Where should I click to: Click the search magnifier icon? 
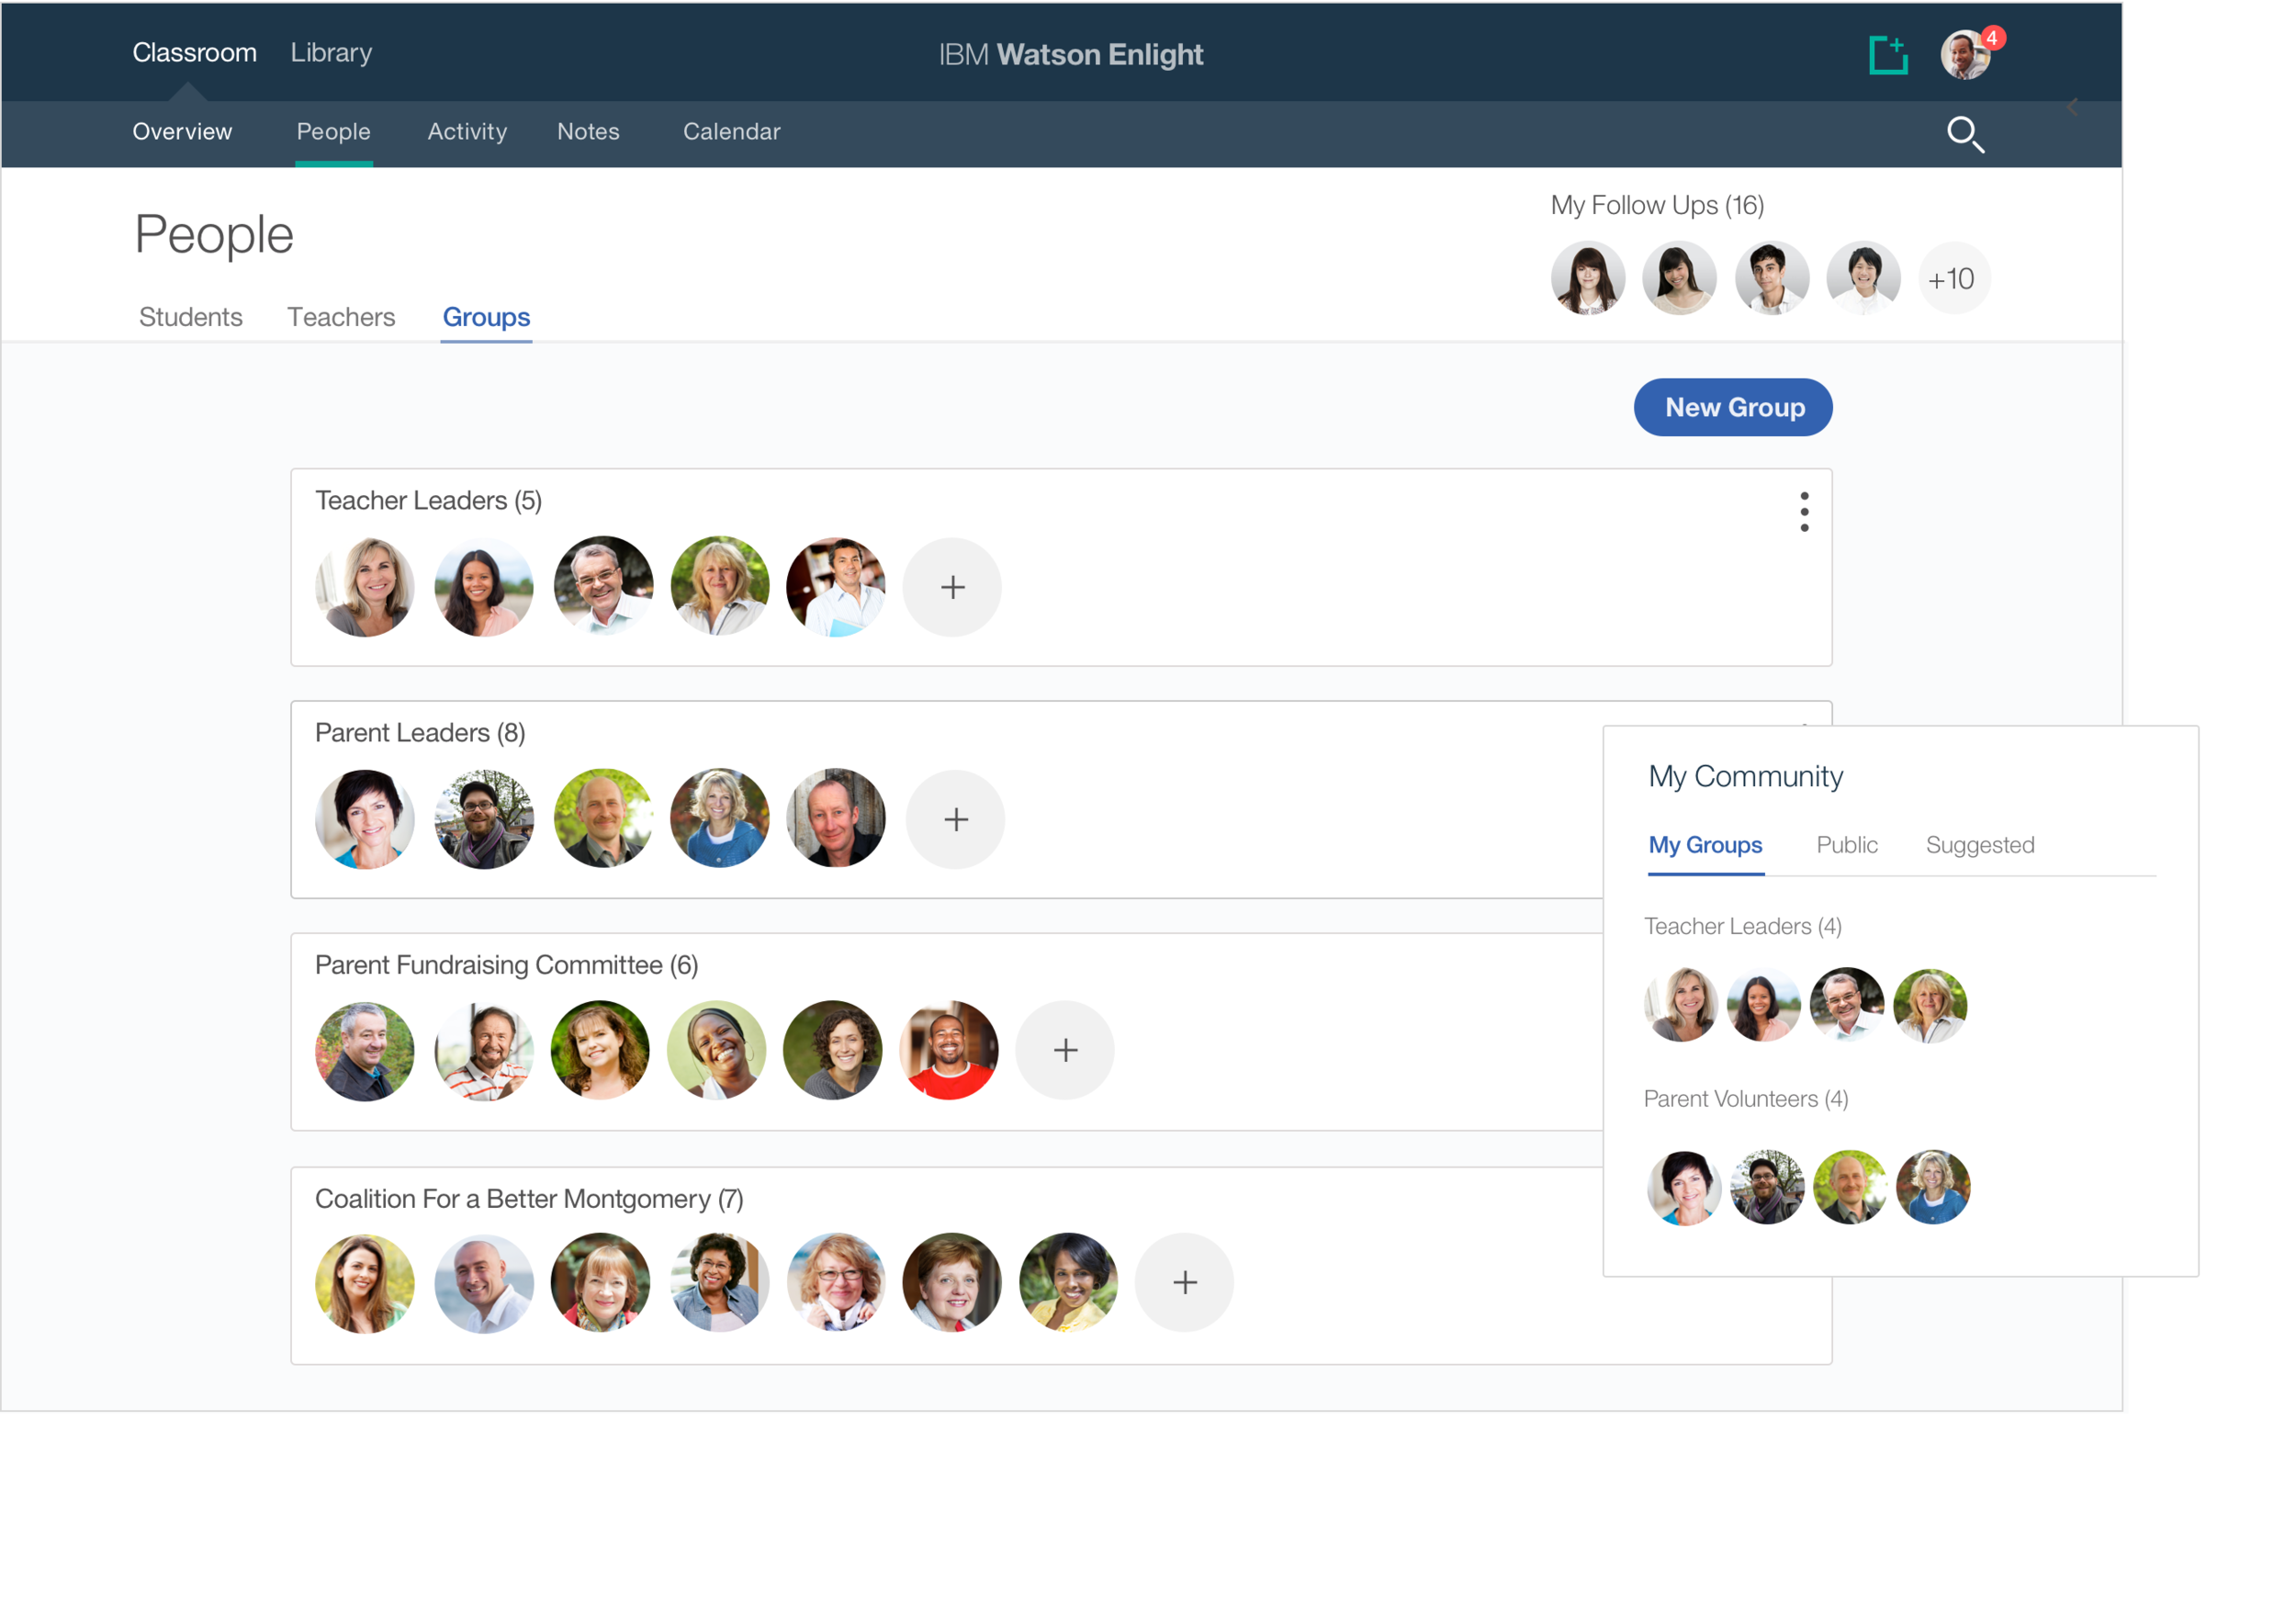pos(1965,134)
